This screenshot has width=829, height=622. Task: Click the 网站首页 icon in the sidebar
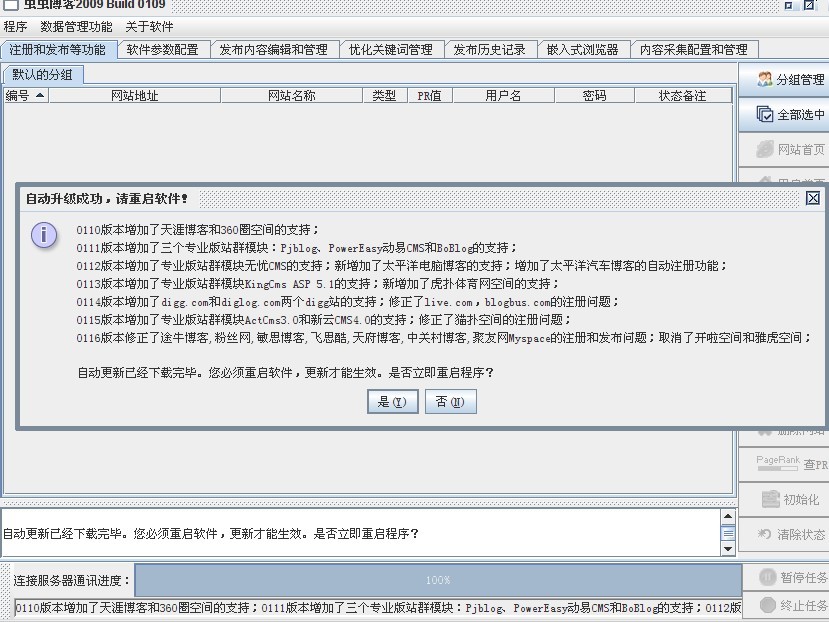point(764,149)
